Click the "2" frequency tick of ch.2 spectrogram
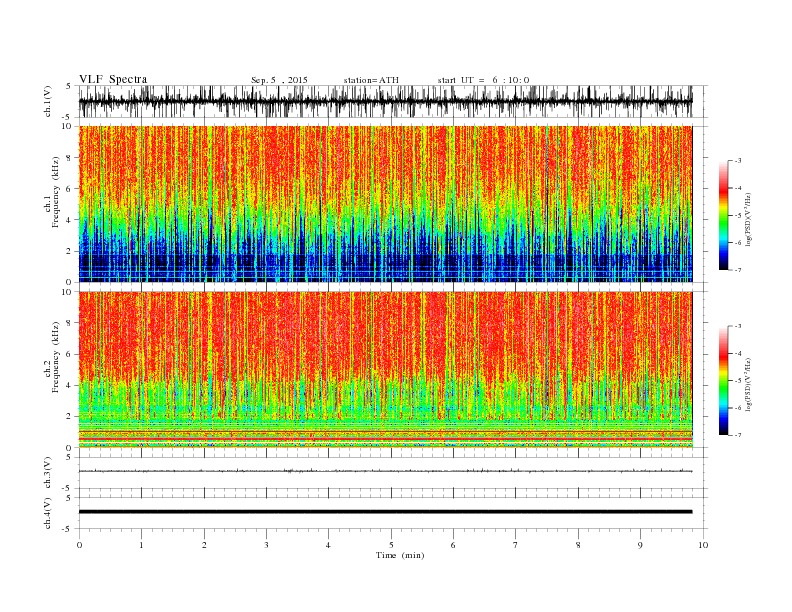This screenshot has width=792, height=612. point(70,417)
